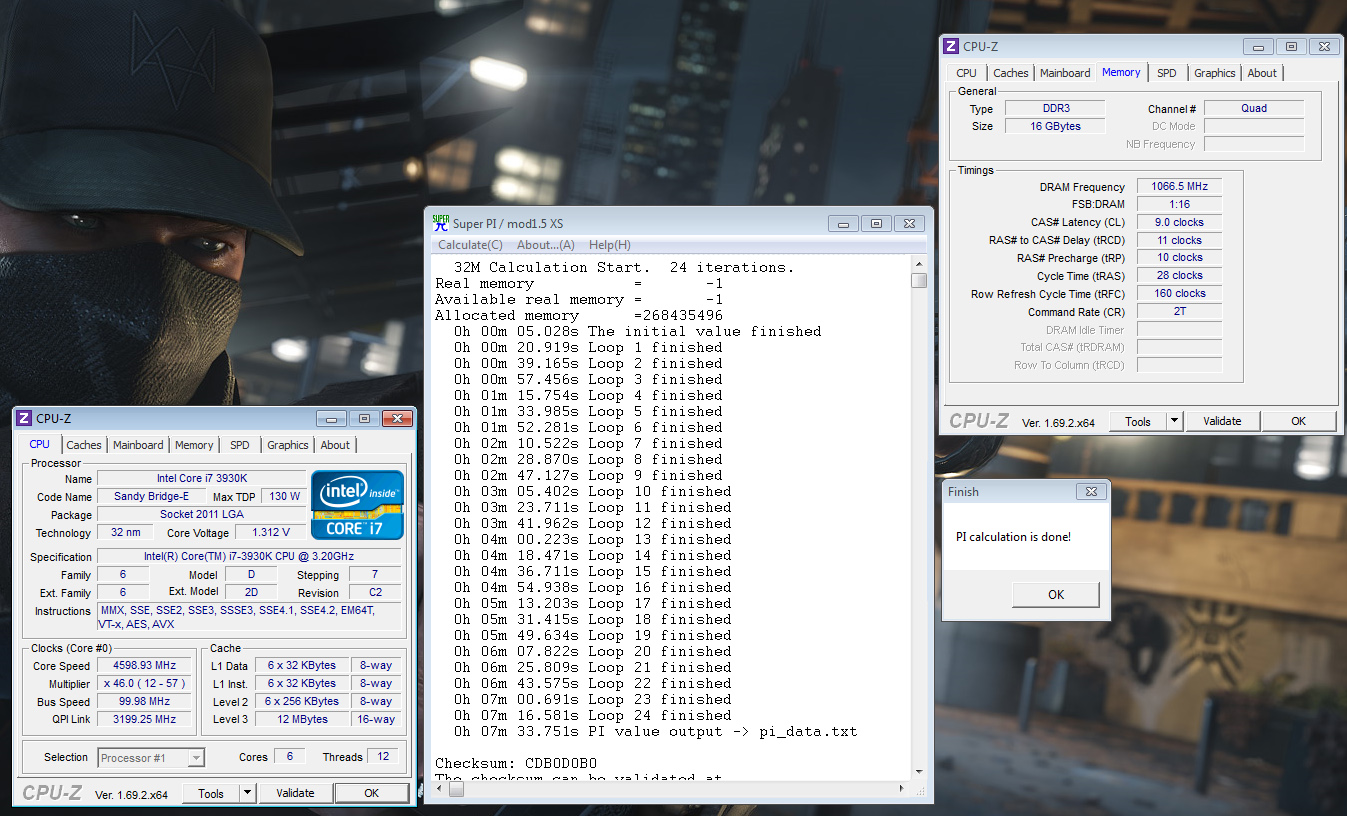Screen dimensions: 1347x816
Task: Switch to Memory tab in CPU-Z CPU window
Action: click(x=194, y=445)
